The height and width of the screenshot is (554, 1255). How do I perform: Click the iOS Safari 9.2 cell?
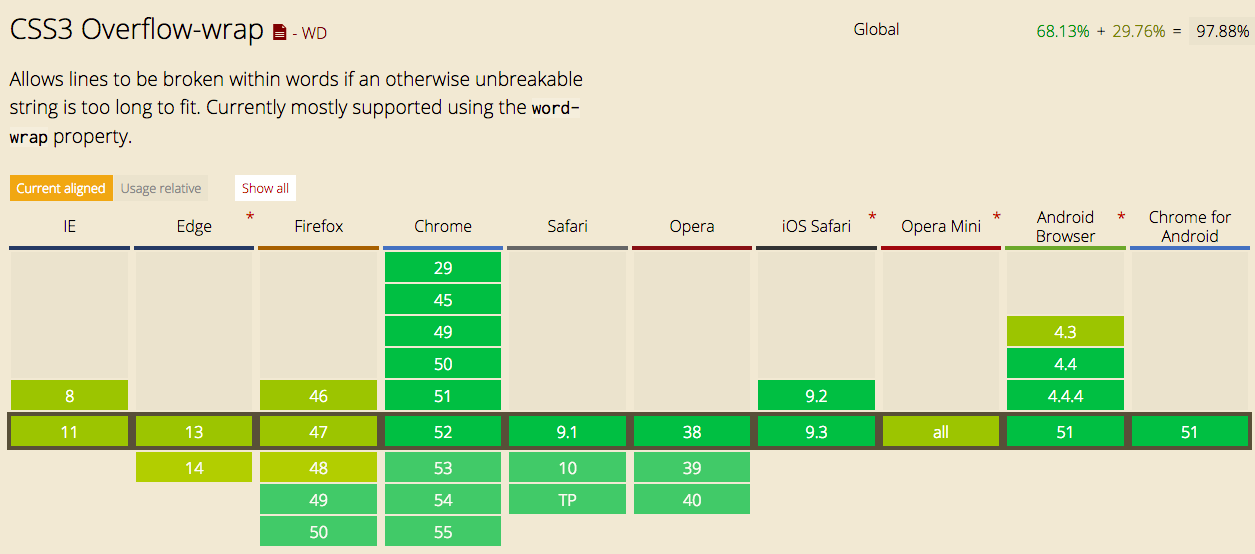pyautogui.click(x=816, y=396)
